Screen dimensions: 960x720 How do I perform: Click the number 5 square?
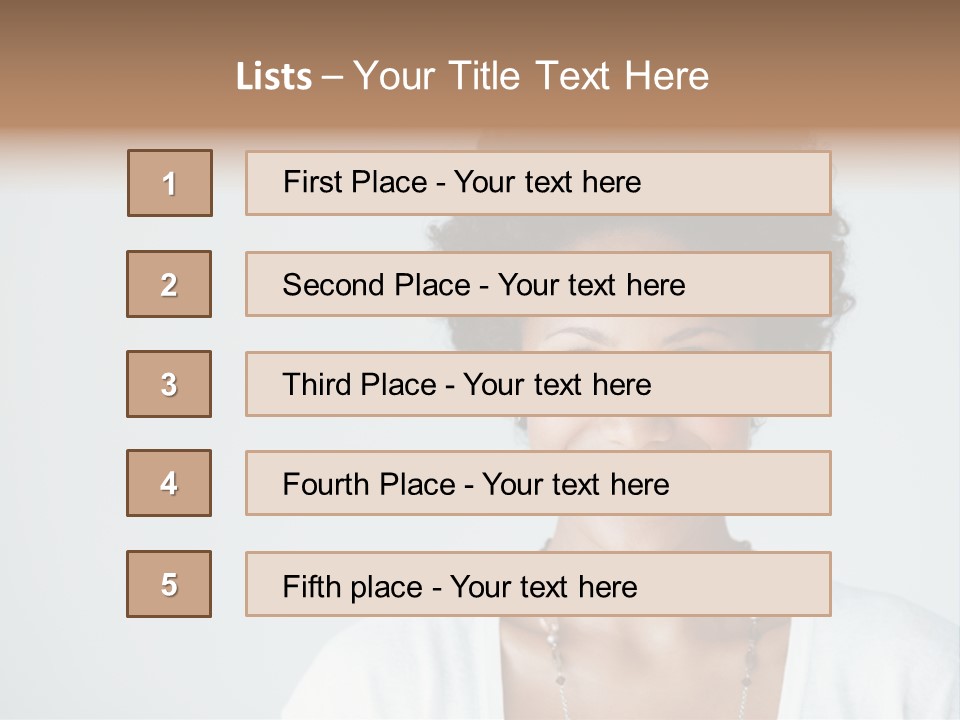click(169, 584)
